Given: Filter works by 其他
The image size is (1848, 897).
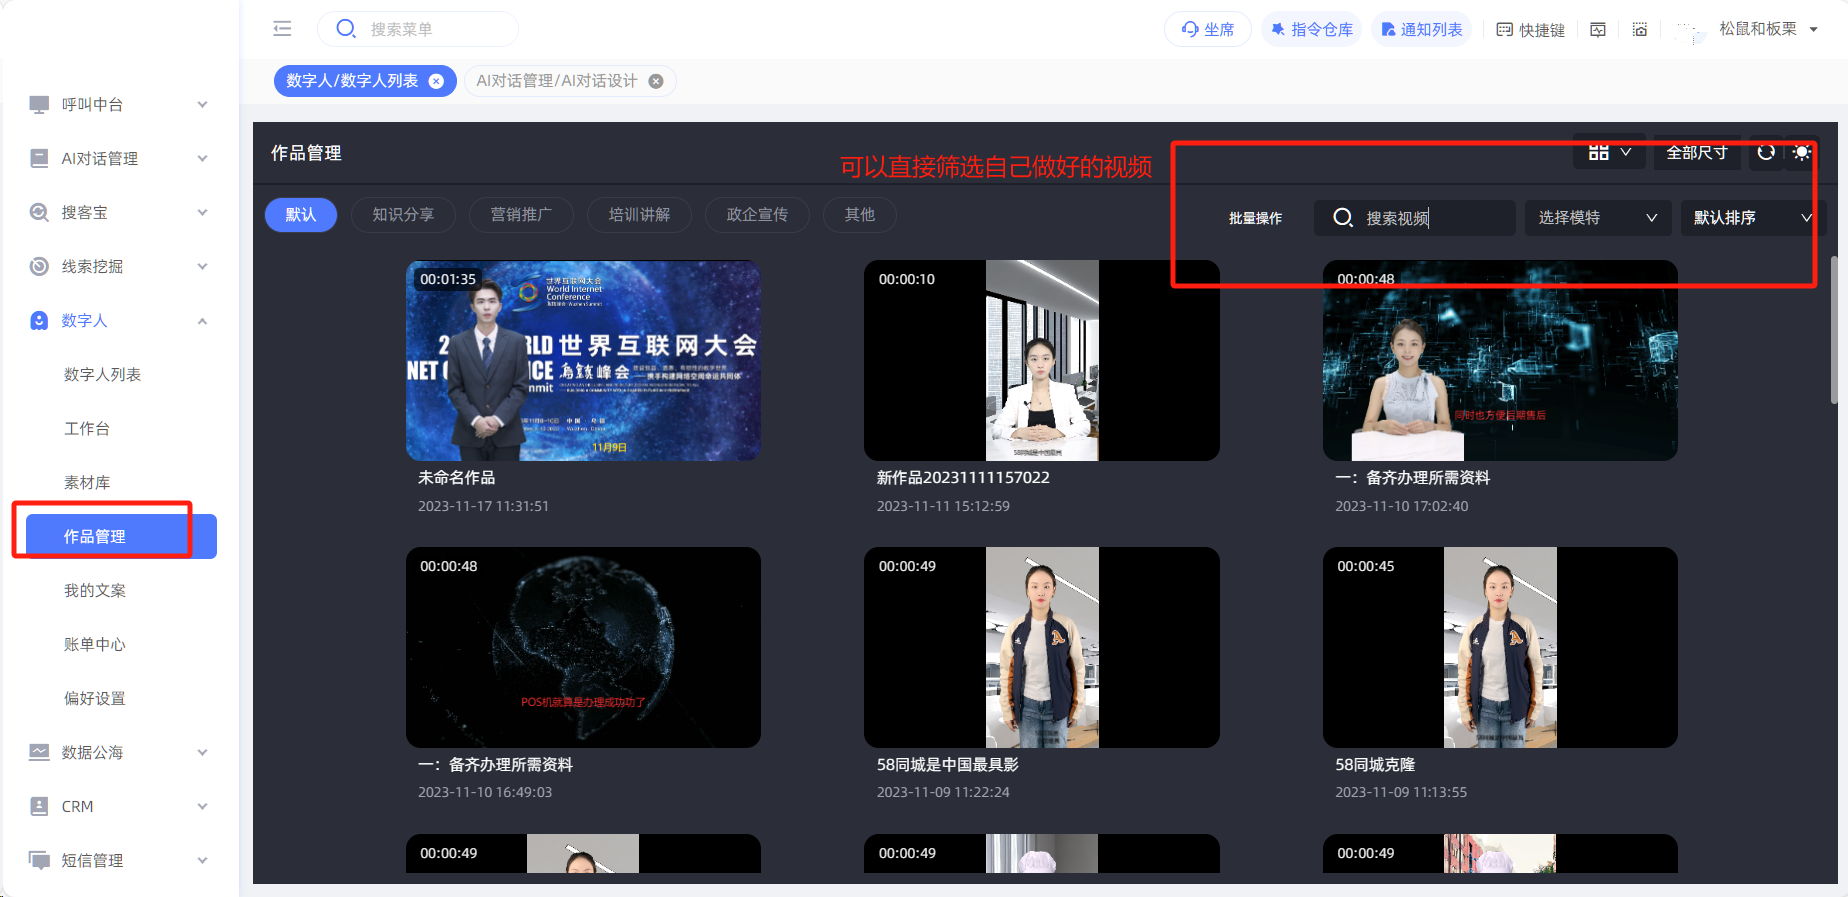Looking at the screenshot, I should (x=859, y=215).
